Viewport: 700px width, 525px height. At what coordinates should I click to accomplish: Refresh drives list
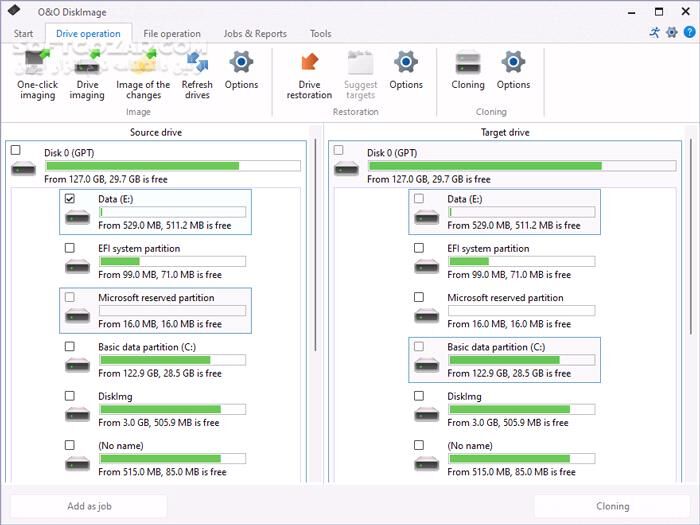pos(197,75)
